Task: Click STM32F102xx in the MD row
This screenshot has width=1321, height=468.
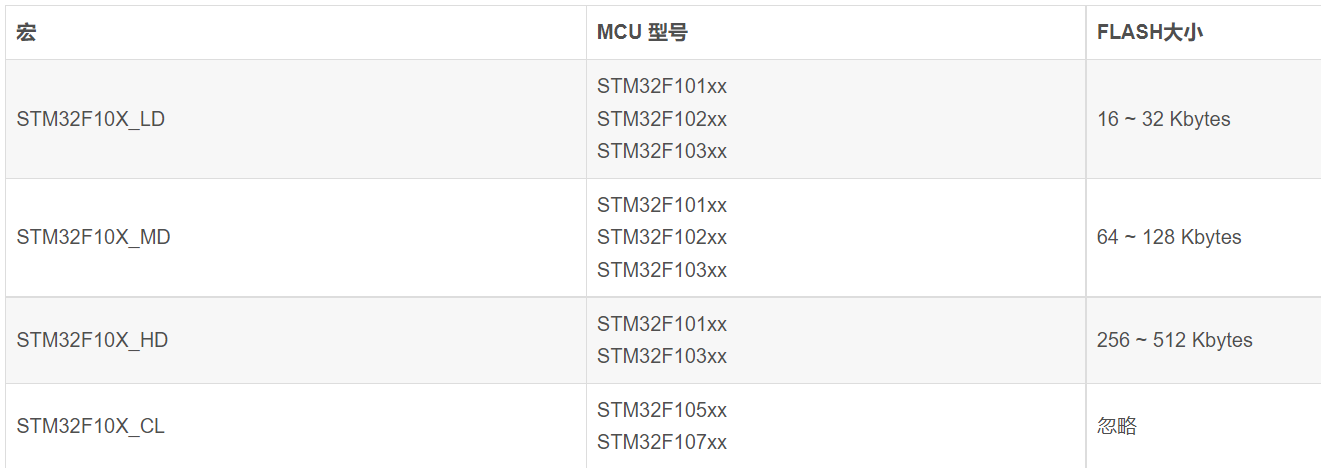Action: [x=662, y=238]
